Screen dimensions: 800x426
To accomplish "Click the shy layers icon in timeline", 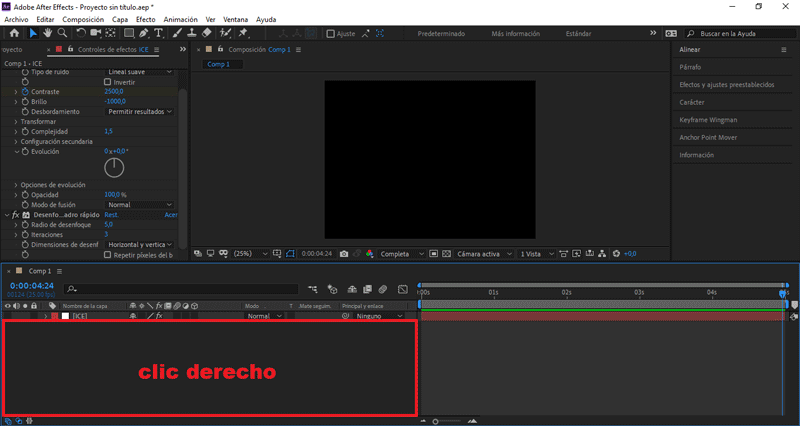I will pos(352,289).
